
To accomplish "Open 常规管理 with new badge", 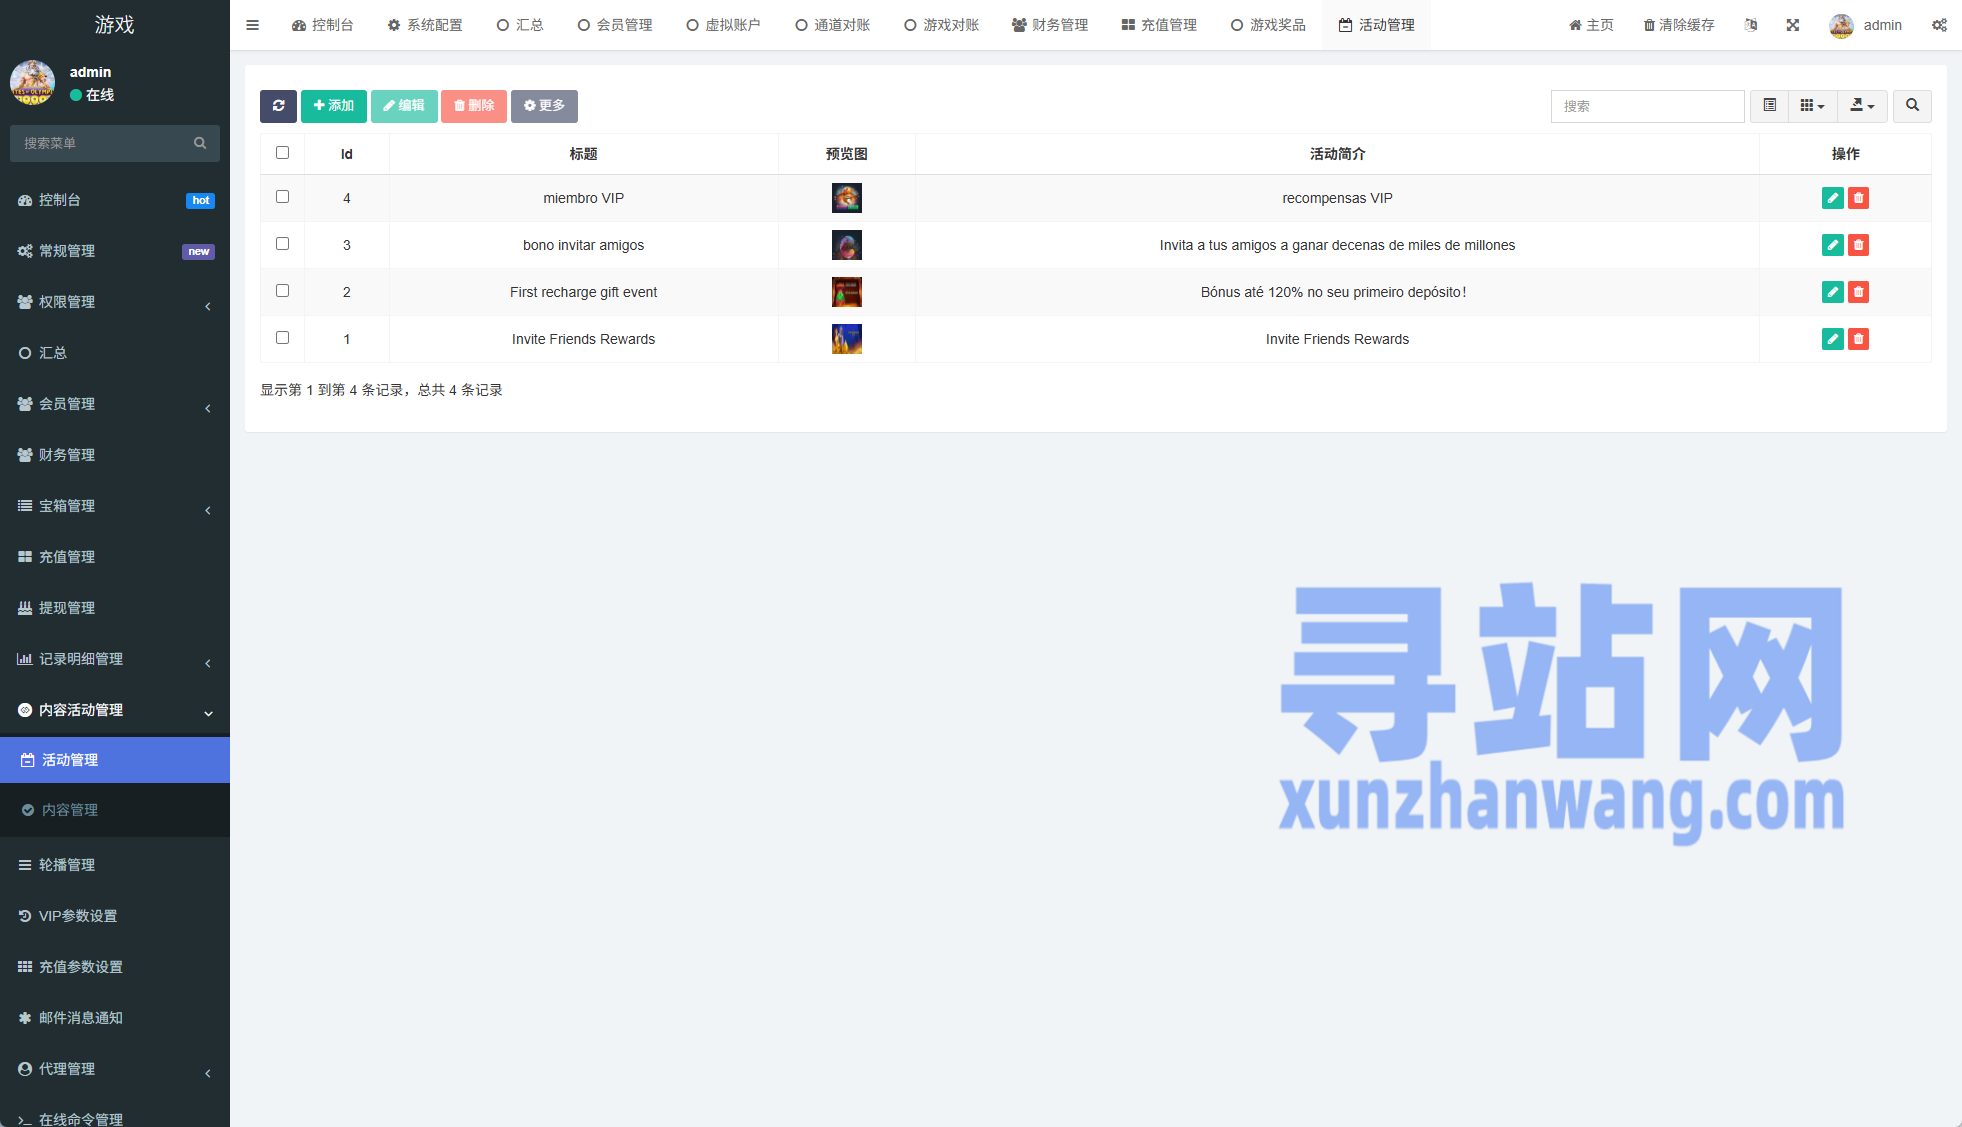I will pos(115,251).
